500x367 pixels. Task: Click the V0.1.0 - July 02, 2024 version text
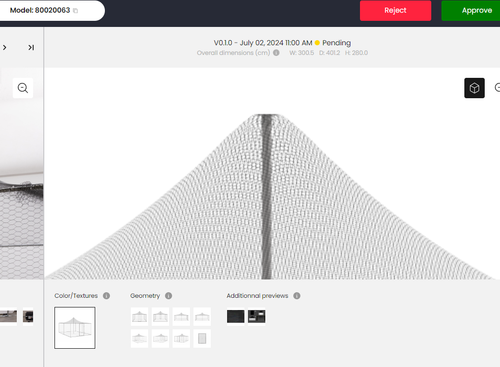click(263, 43)
